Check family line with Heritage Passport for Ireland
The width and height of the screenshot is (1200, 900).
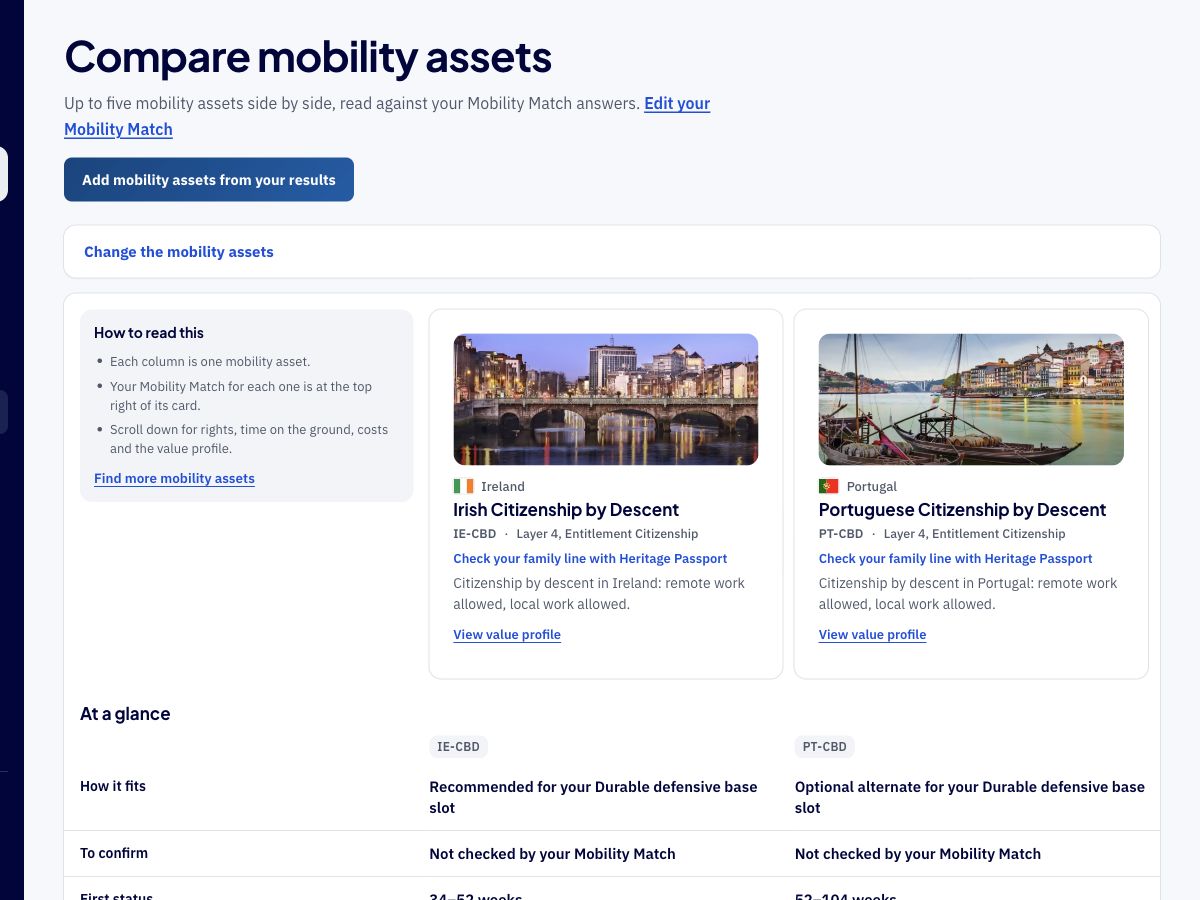click(590, 559)
